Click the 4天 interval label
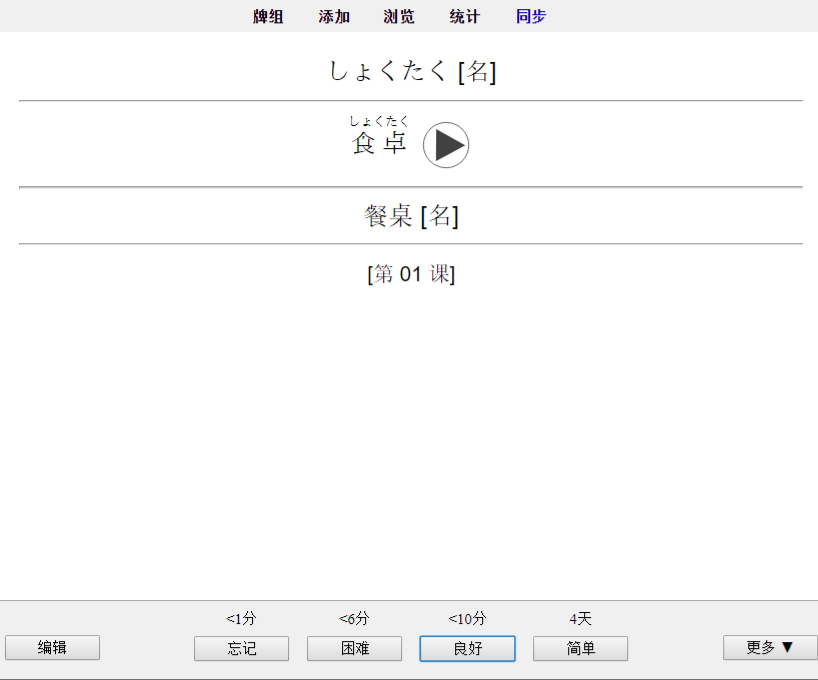 pyautogui.click(x=581, y=619)
